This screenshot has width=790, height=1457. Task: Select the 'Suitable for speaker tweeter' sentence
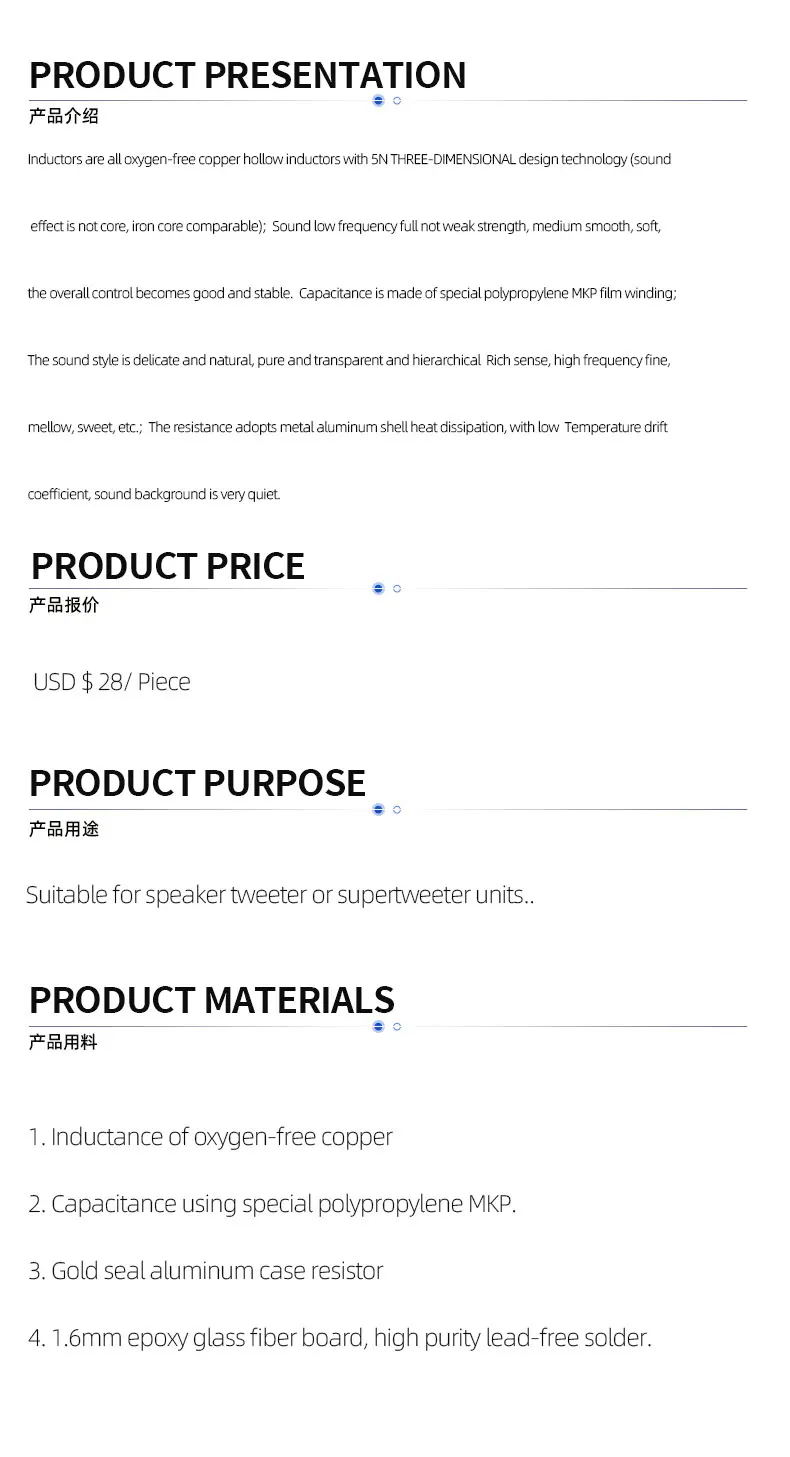280,895
